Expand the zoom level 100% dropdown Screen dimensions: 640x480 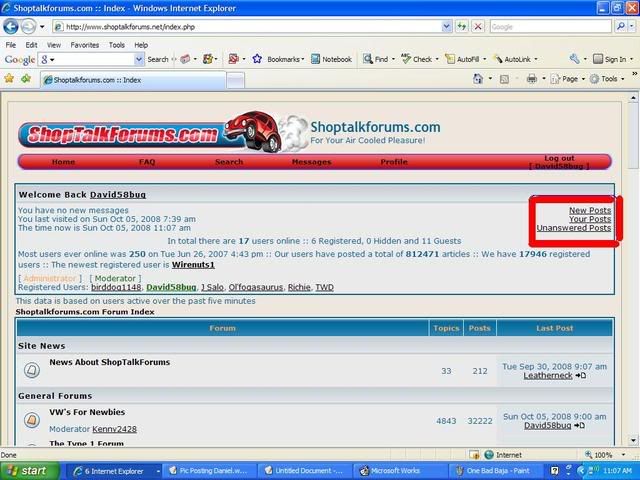point(615,454)
